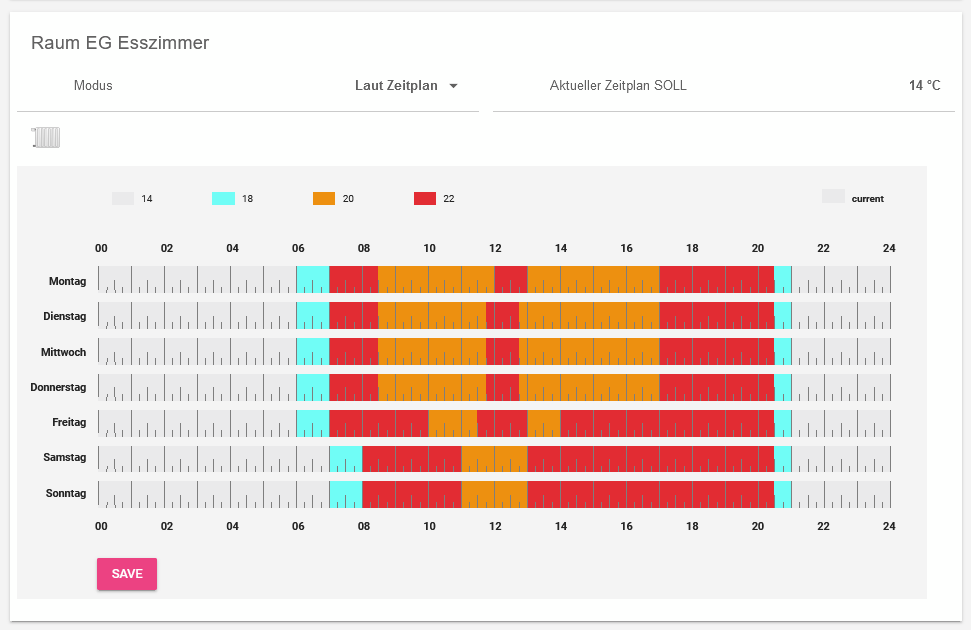Viewport: 971px width, 630px height.
Task: Select the Montag row label
Action: 68,281
